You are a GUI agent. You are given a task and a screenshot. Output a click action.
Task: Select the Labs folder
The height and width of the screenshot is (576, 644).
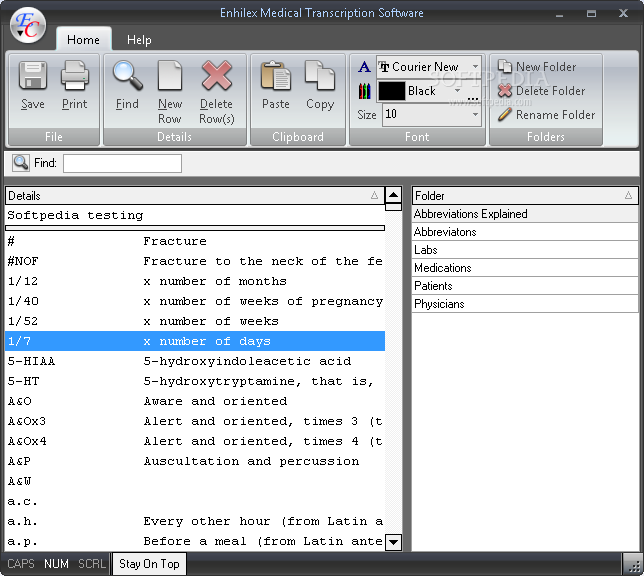pos(525,250)
